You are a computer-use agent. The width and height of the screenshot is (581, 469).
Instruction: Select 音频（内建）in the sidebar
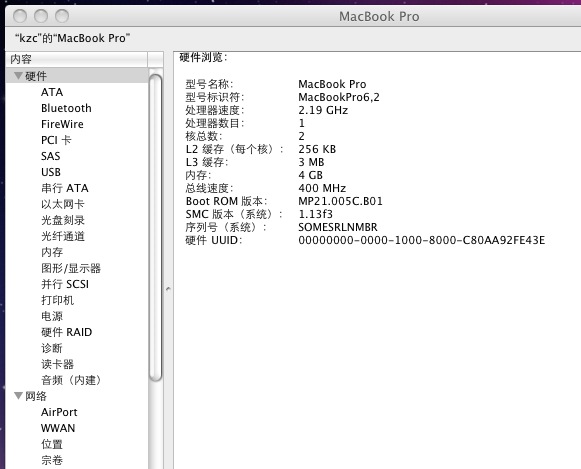click(71, 380)
